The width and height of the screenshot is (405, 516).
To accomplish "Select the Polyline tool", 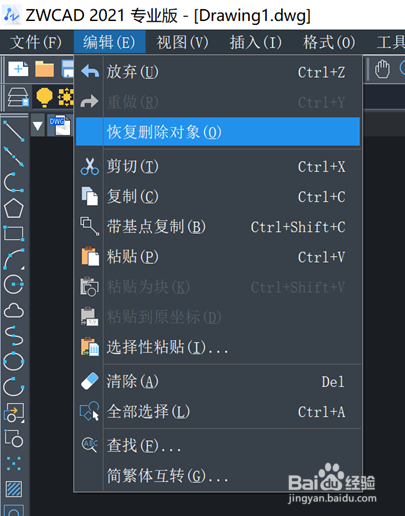I will [14, 182].
